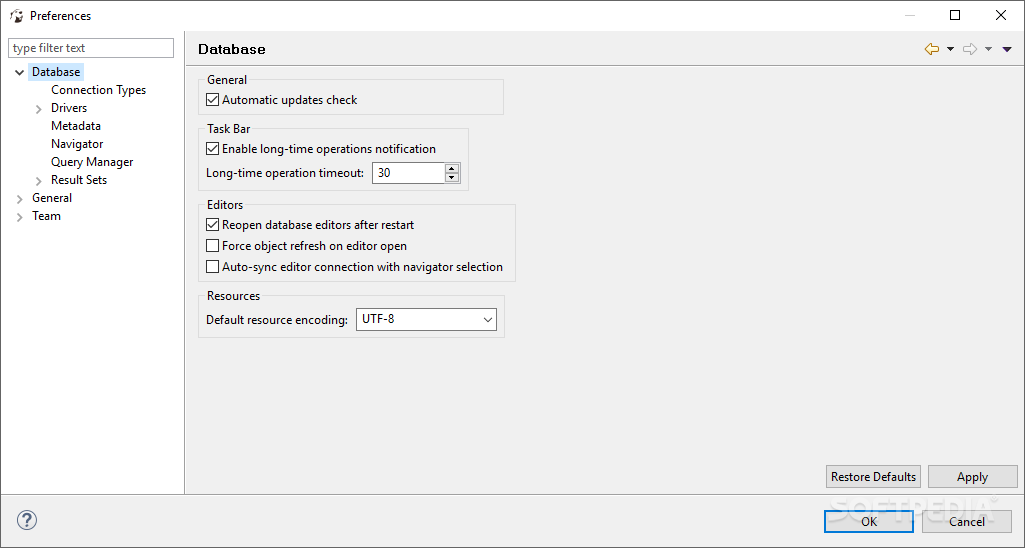The height and width of the screenshot is (548, 1025).
Task: Open Navigator preferences page
Action: (x=77, y=144)
